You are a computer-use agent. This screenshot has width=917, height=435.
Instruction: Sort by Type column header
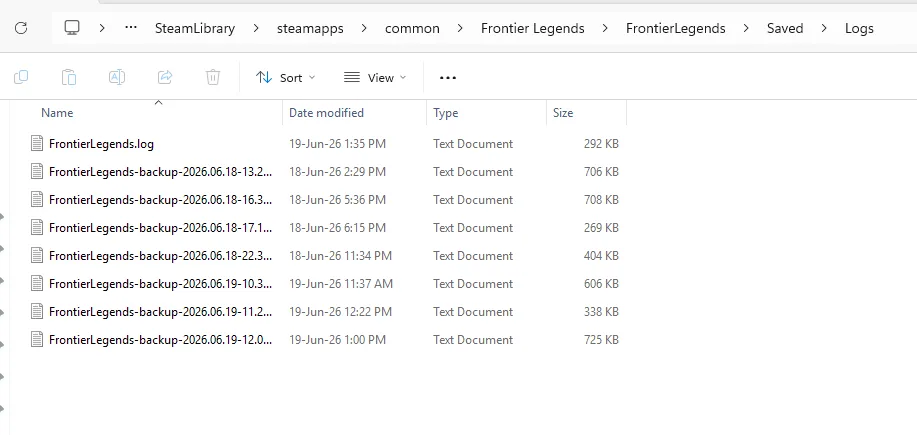pyautogui.click(x=446, y=113)
